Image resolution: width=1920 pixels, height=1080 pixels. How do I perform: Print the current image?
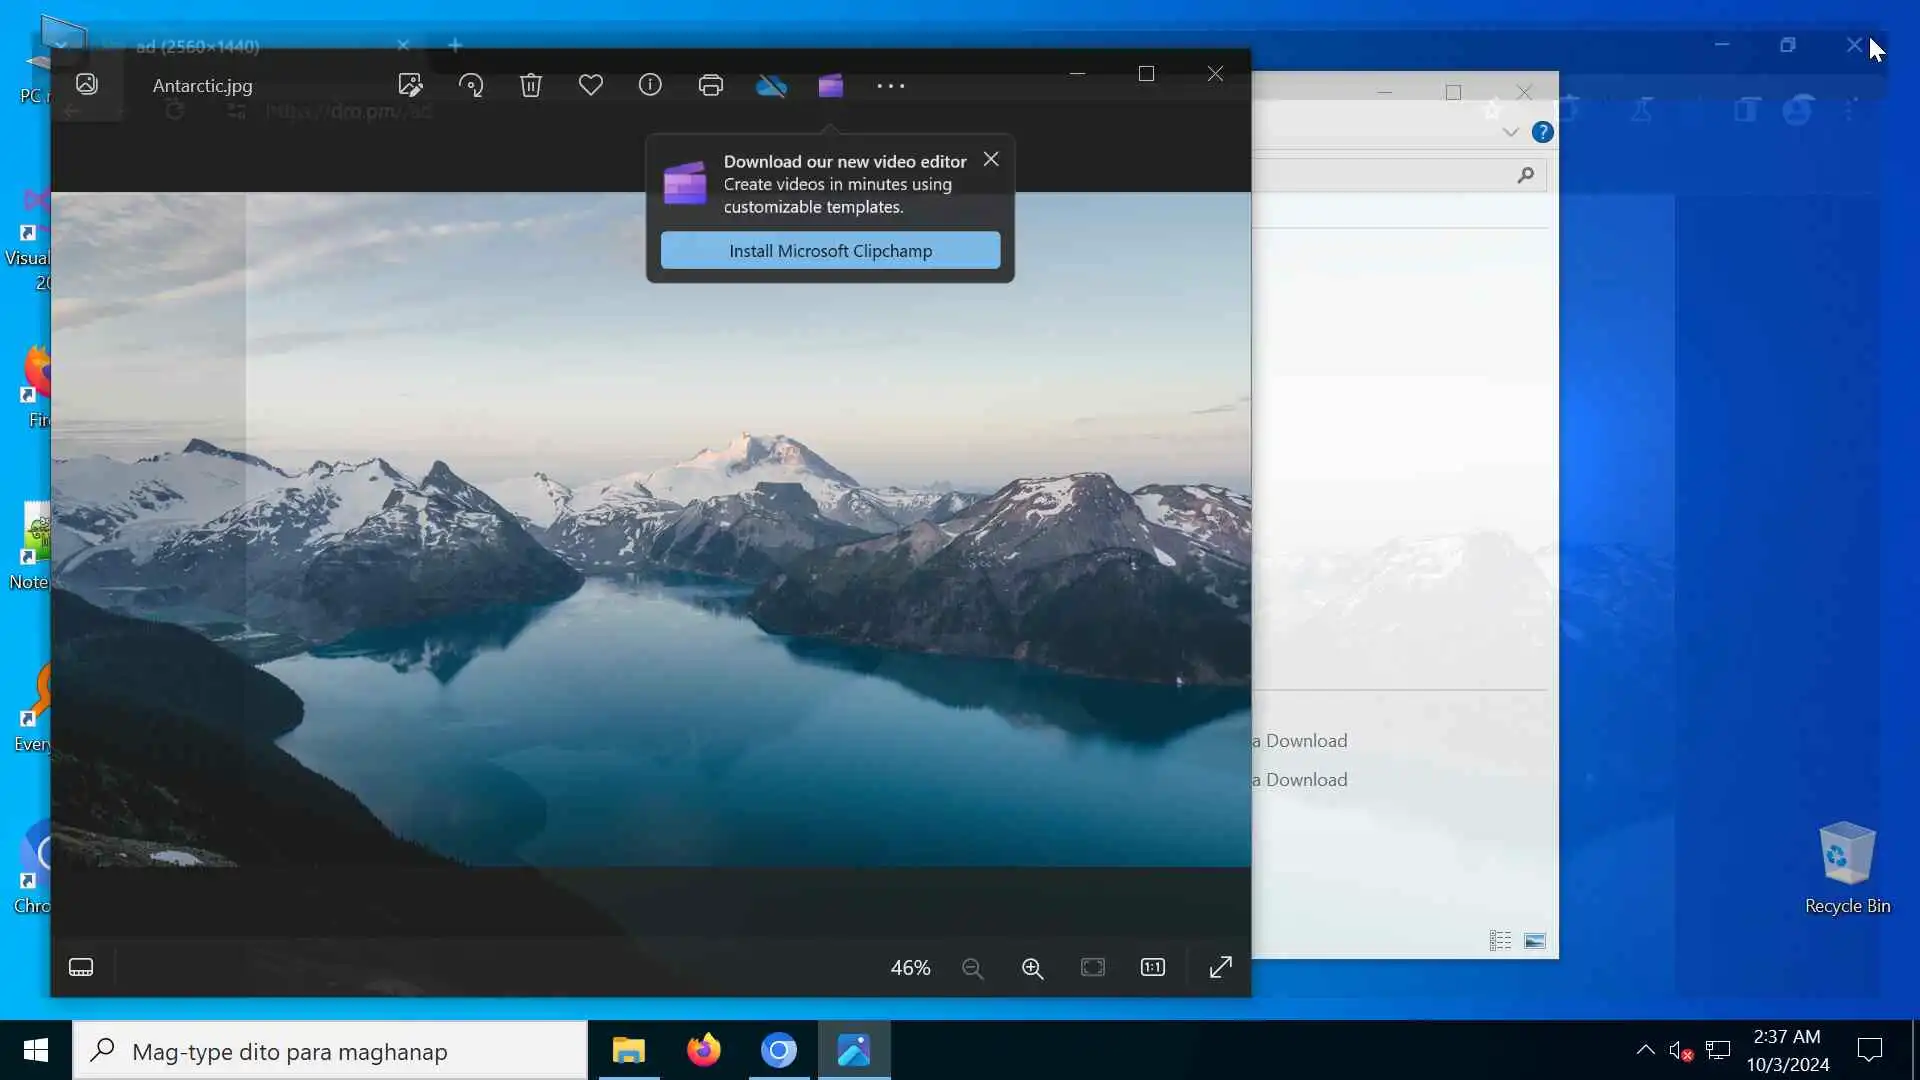[711, 85]
